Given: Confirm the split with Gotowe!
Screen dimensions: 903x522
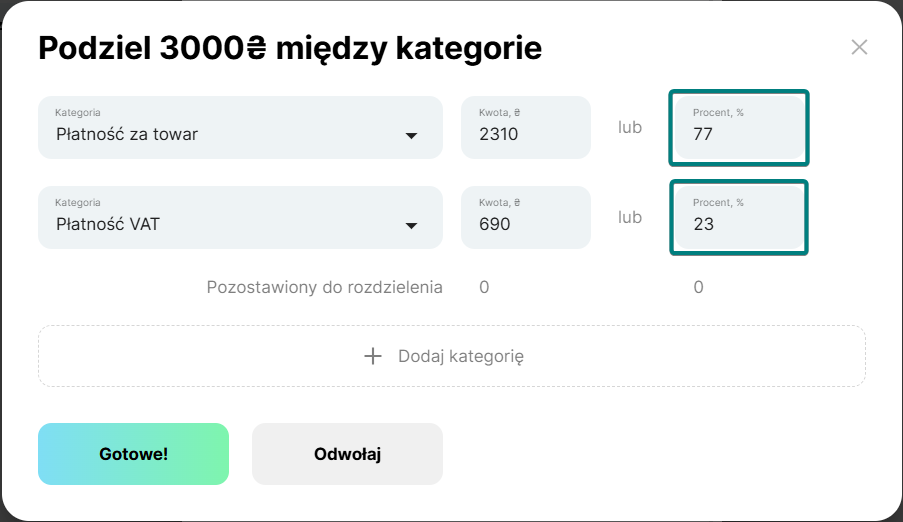Looking at the screenshot, I should (x=133, y=454).
